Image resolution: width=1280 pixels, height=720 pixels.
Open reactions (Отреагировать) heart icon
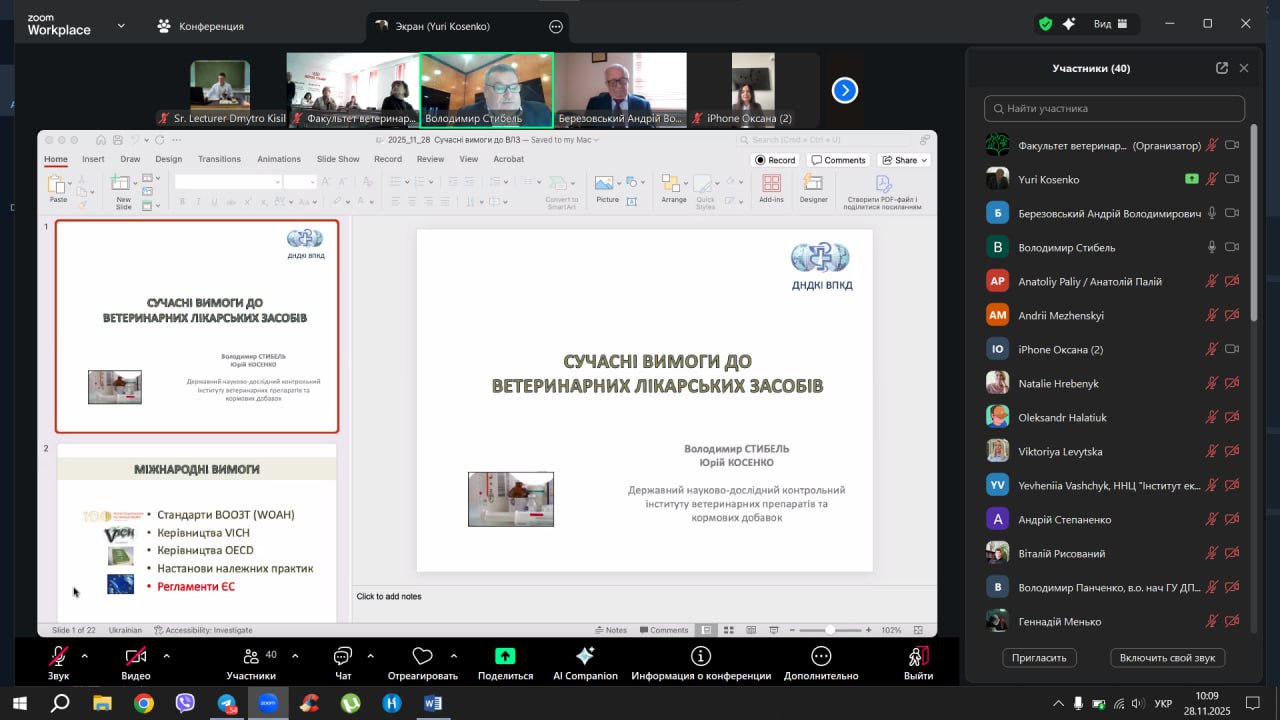tap(422, 656)
